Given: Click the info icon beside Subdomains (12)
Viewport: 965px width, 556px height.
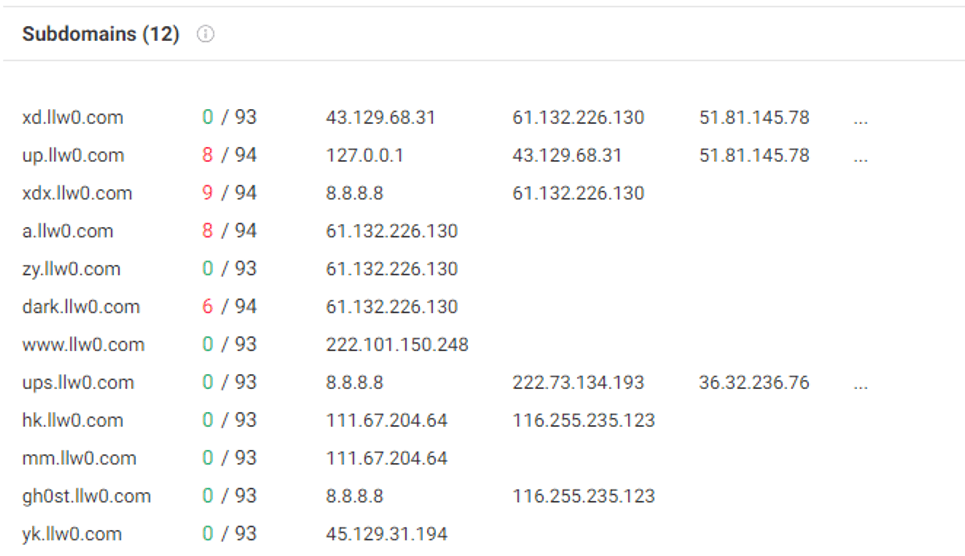Looking at the screenshot, I should (x=206, y=34).
